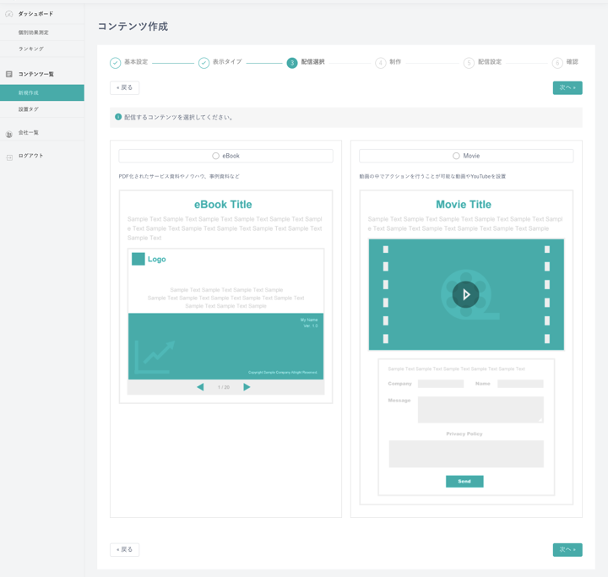
Task: Click the コンテンツ一覧 list icon in sidebar
Action: 9,74
